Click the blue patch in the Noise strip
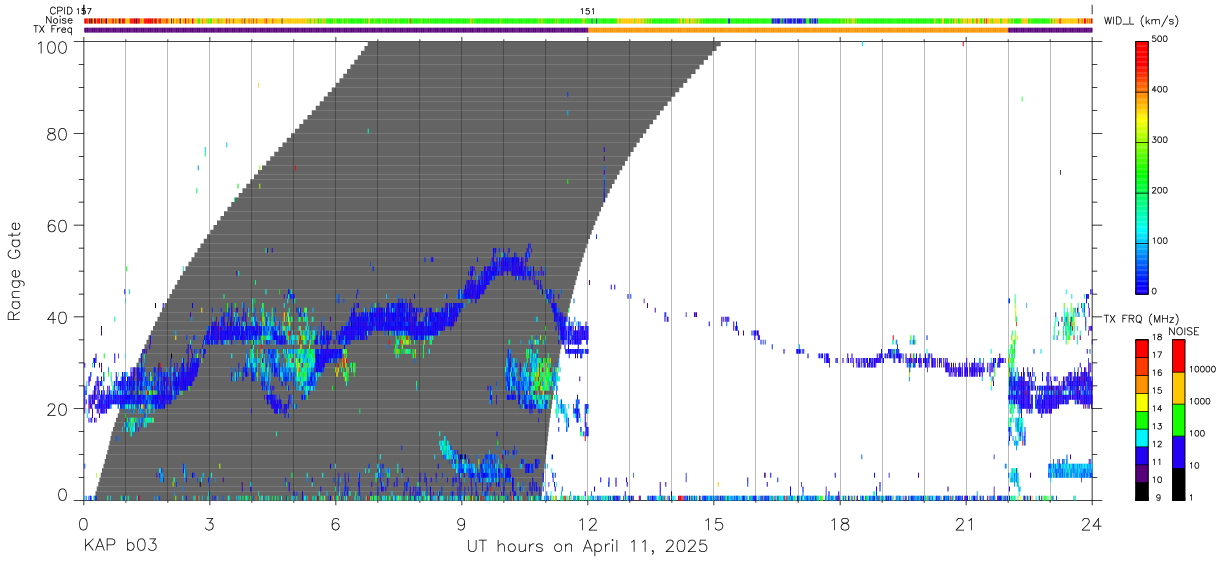The image size is (1228, 567). coord(795,20)
